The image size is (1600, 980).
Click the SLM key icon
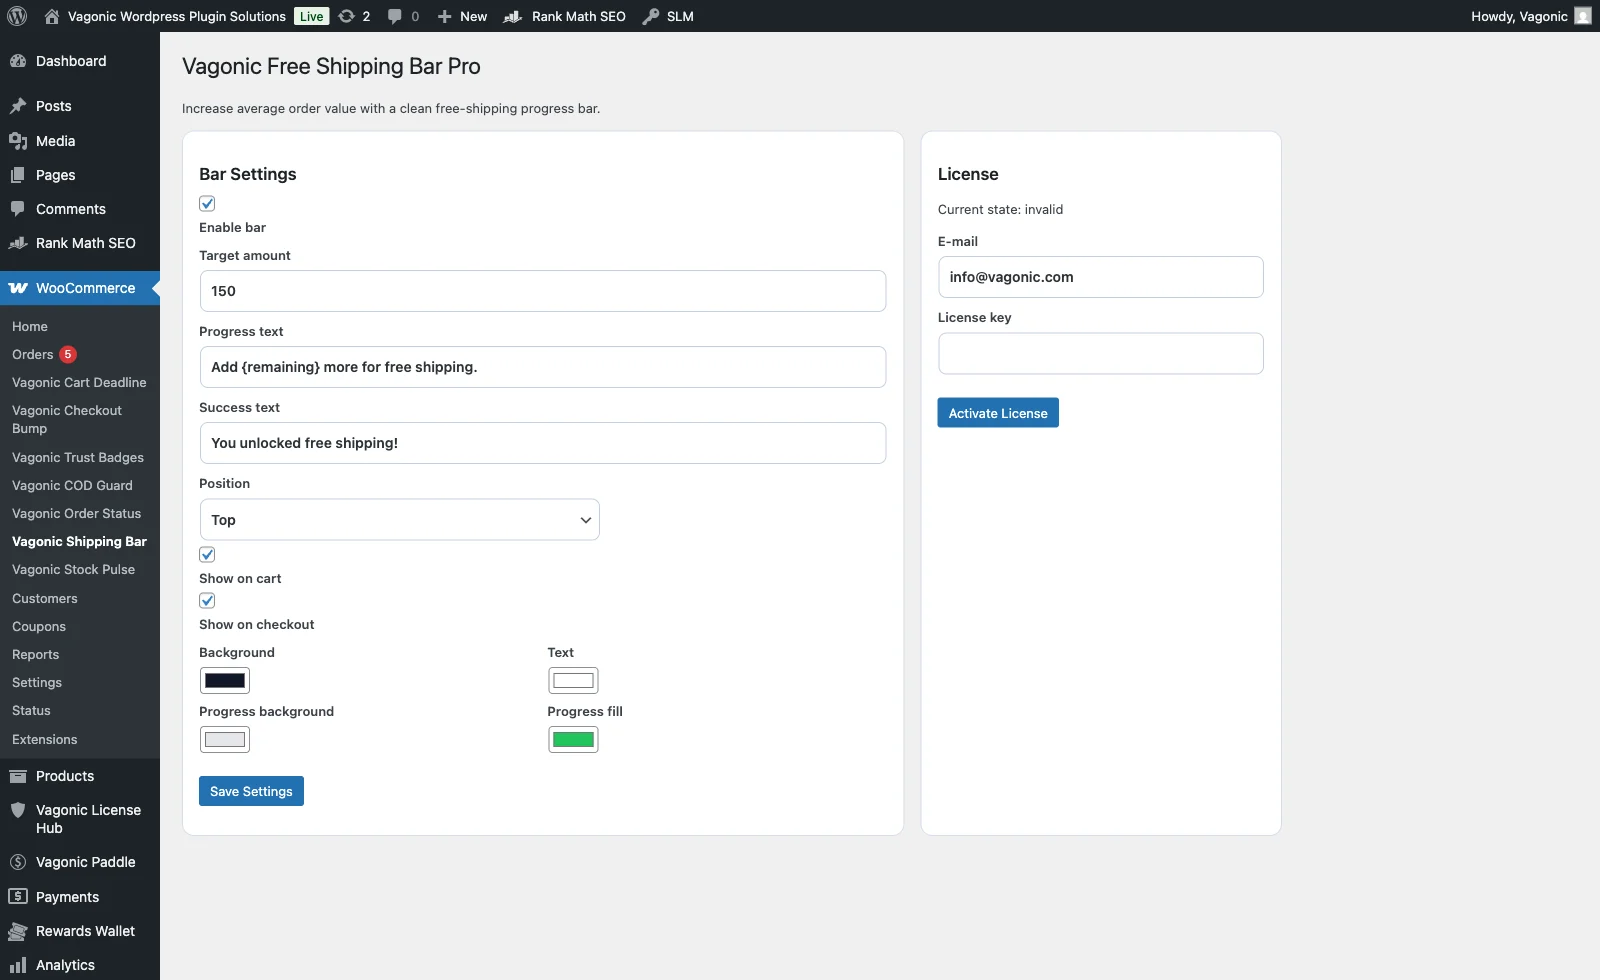tap(651, 16)
